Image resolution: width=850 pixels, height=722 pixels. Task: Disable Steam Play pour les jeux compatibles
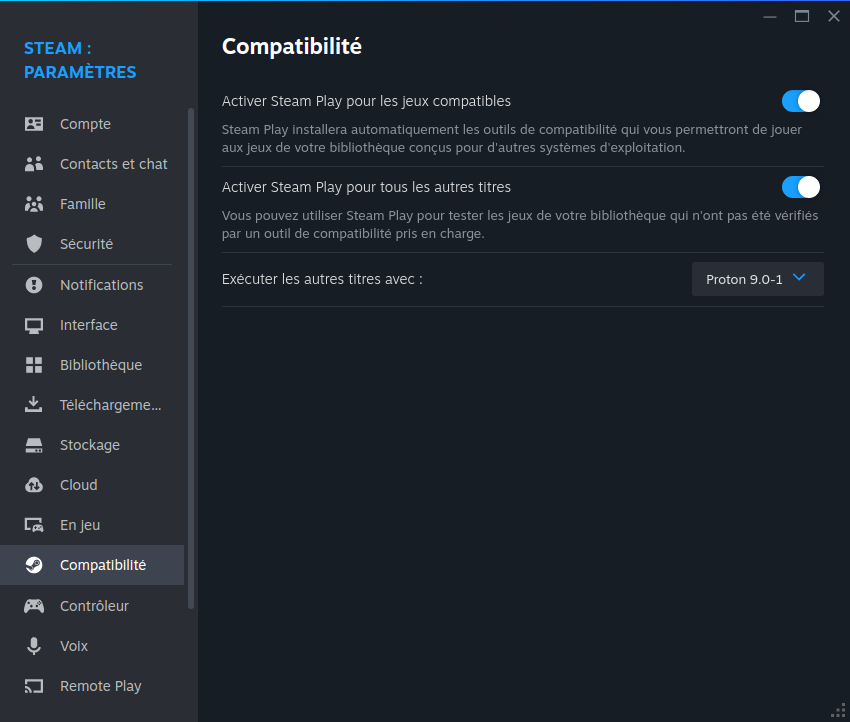point(801,101)
